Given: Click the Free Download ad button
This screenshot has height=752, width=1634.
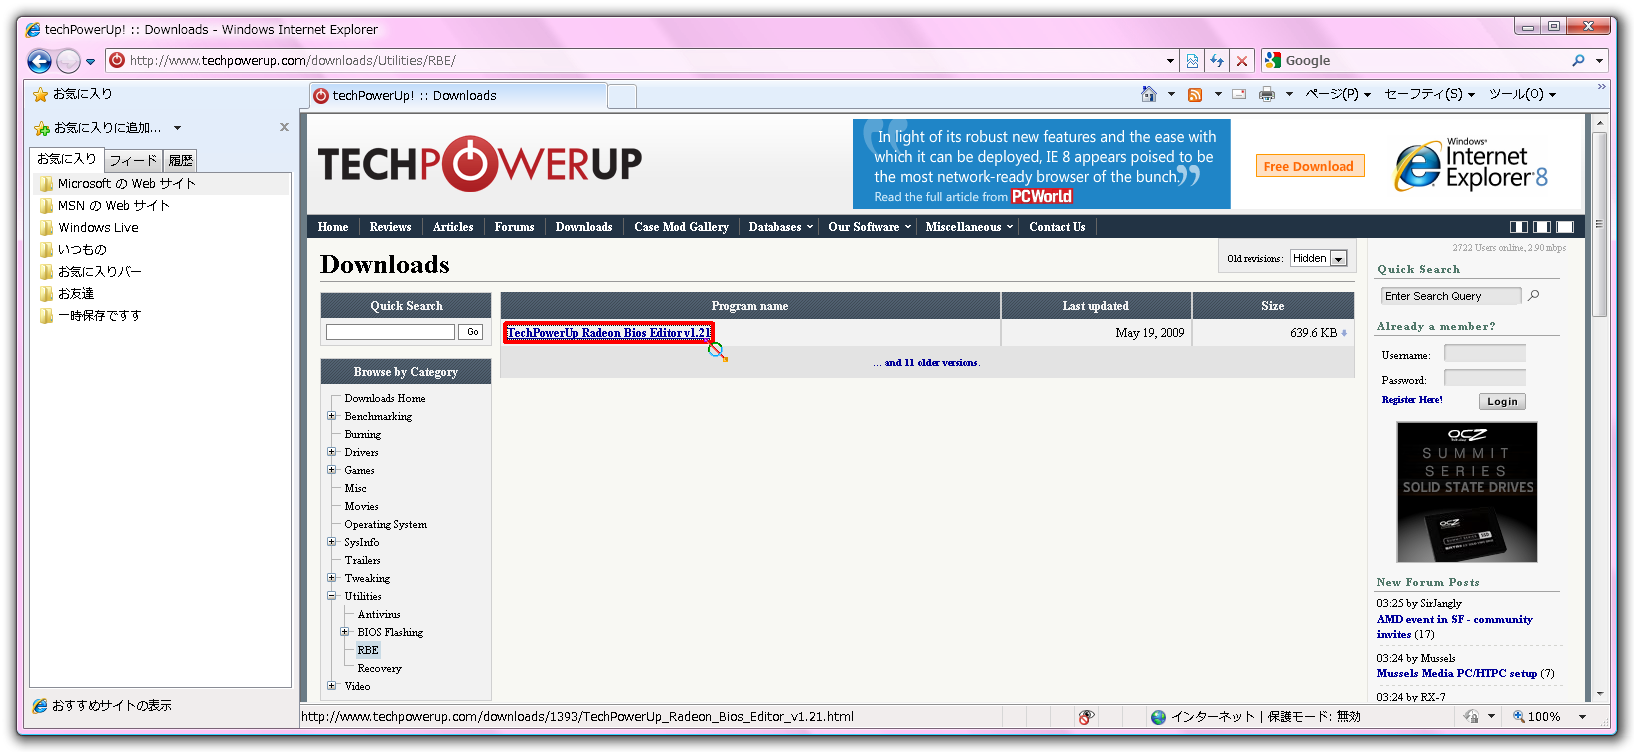Looking at the screenshot, I should [1308, 166].
